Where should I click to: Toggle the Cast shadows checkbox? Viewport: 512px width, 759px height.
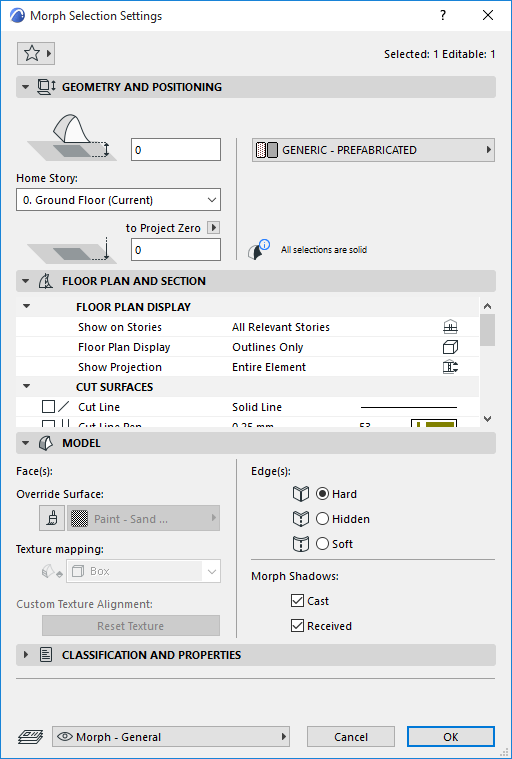(x=297, y=601)
